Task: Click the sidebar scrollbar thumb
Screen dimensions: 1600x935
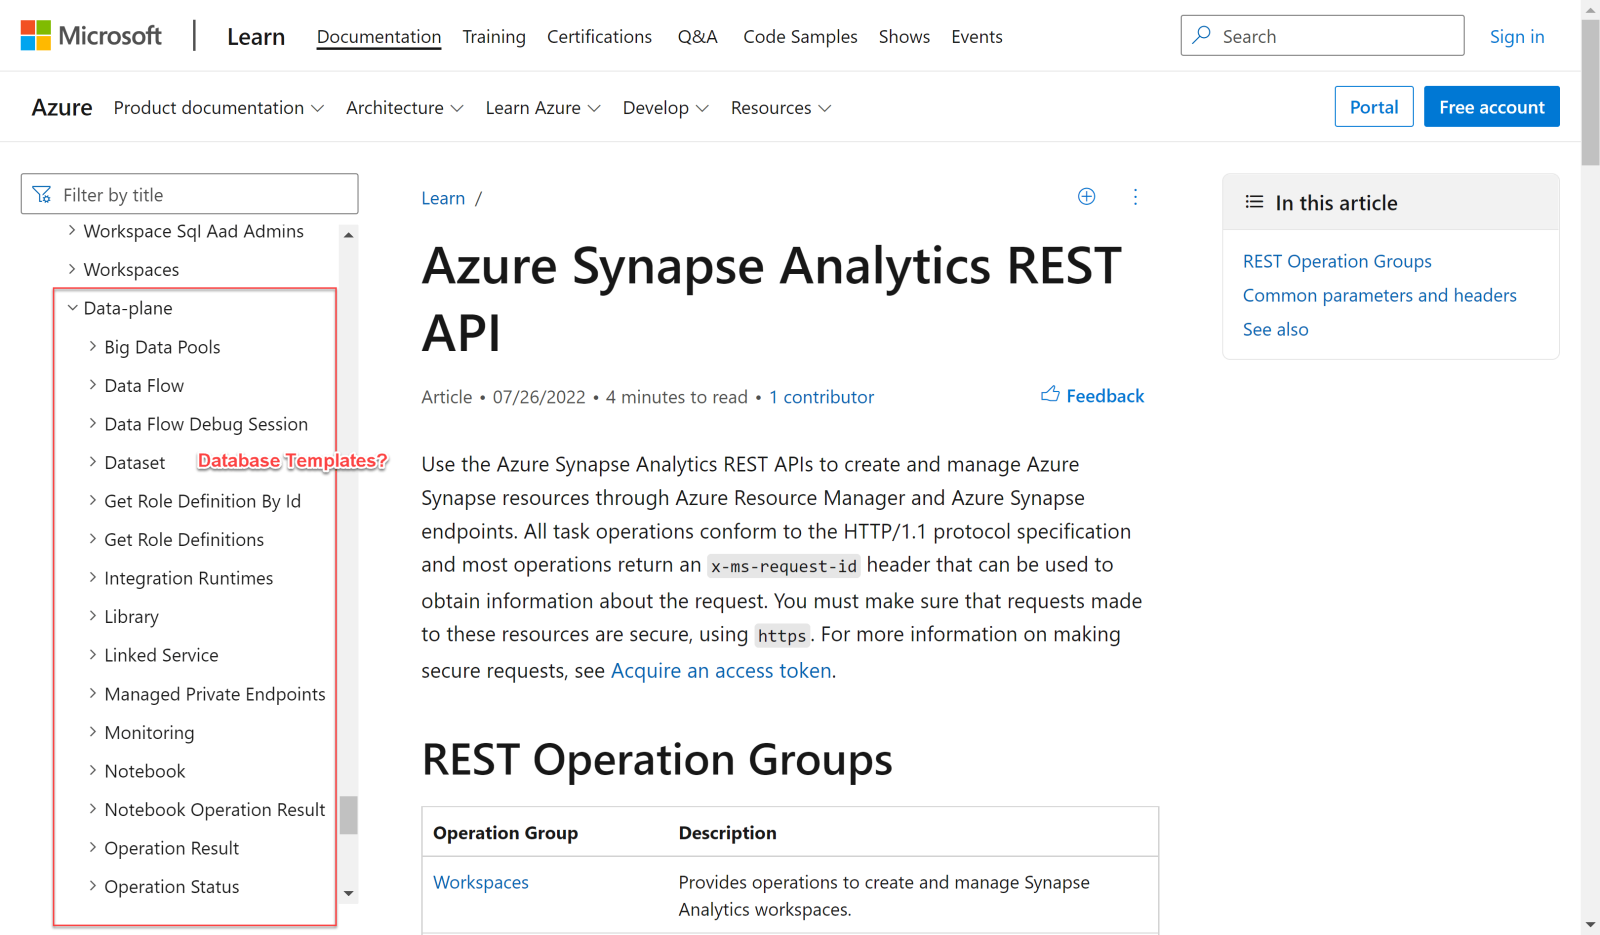Action: [349, 815]
